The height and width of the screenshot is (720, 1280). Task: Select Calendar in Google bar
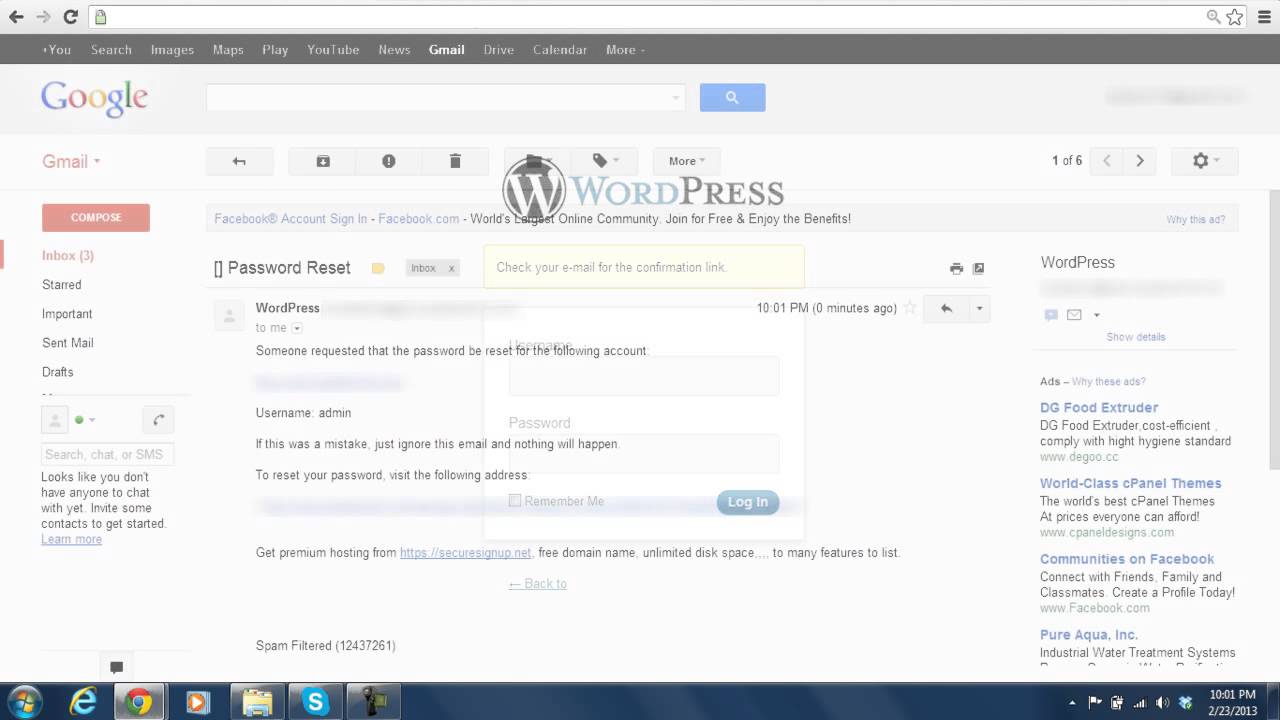(560, 50)
